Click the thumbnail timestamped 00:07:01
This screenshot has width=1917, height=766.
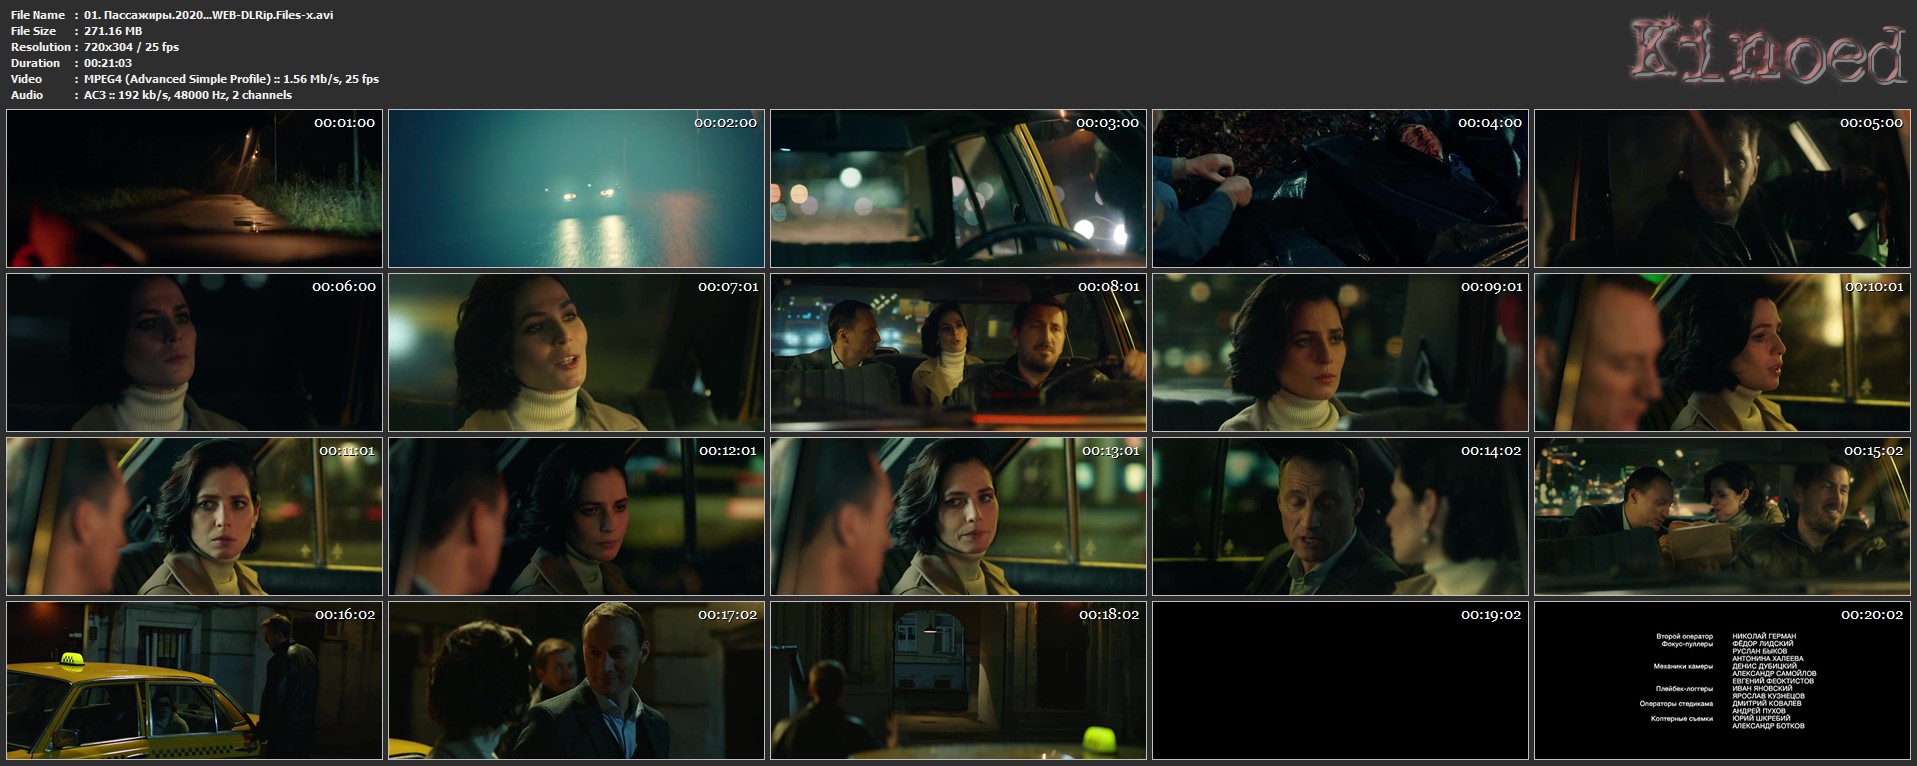pyautogui.click(x=576, y=352)
